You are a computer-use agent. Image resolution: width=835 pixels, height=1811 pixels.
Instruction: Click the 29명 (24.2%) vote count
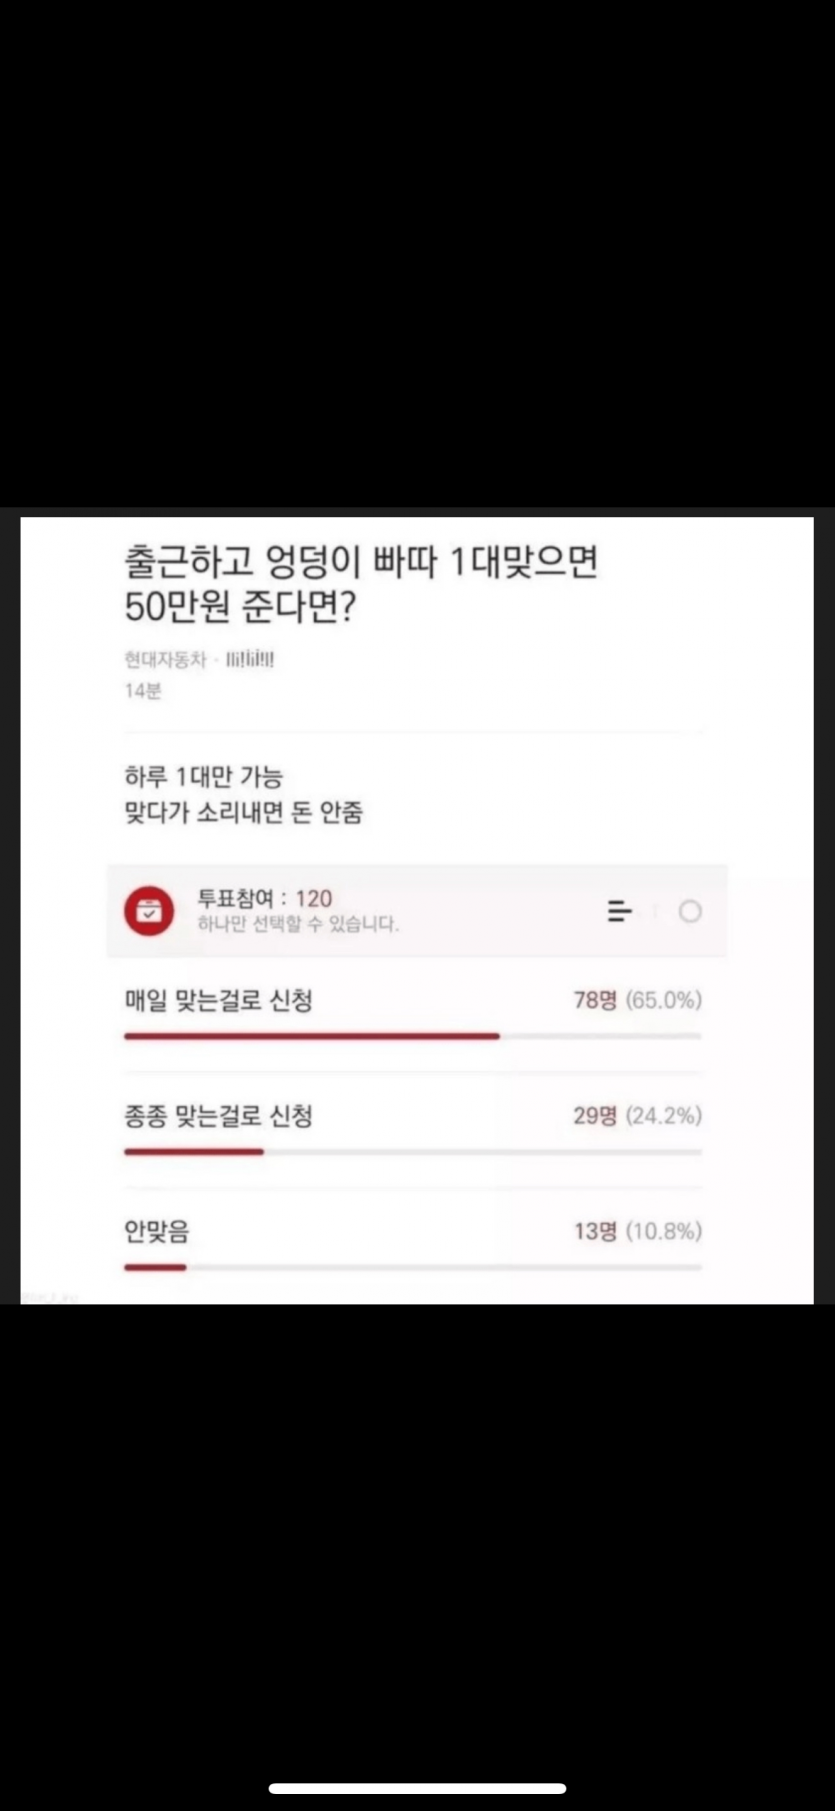(637, 1115)
